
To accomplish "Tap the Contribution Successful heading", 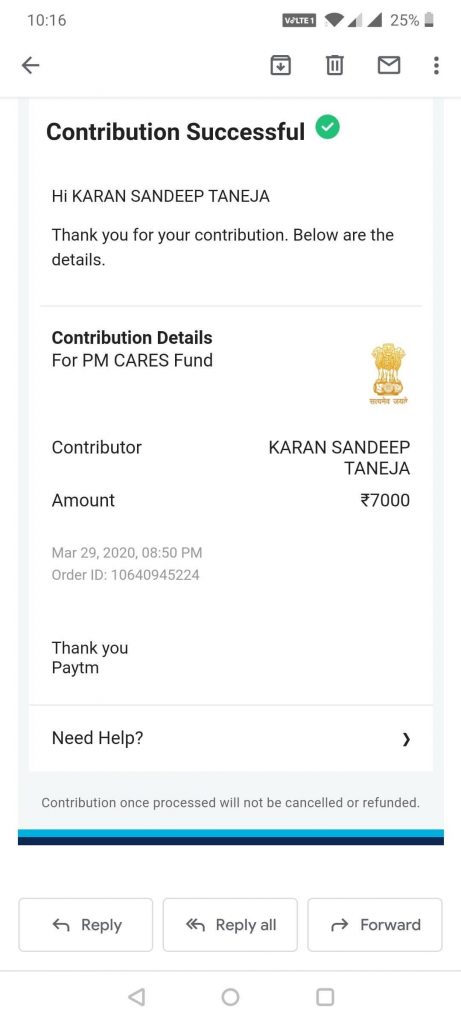I will click(175, 131).
